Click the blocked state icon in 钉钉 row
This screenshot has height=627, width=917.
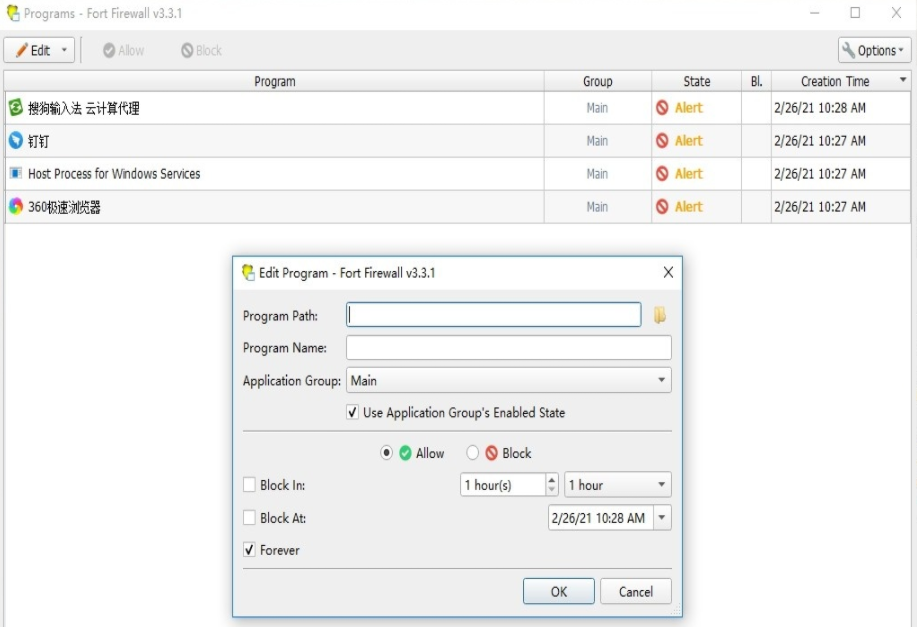(x=662, y=140)
